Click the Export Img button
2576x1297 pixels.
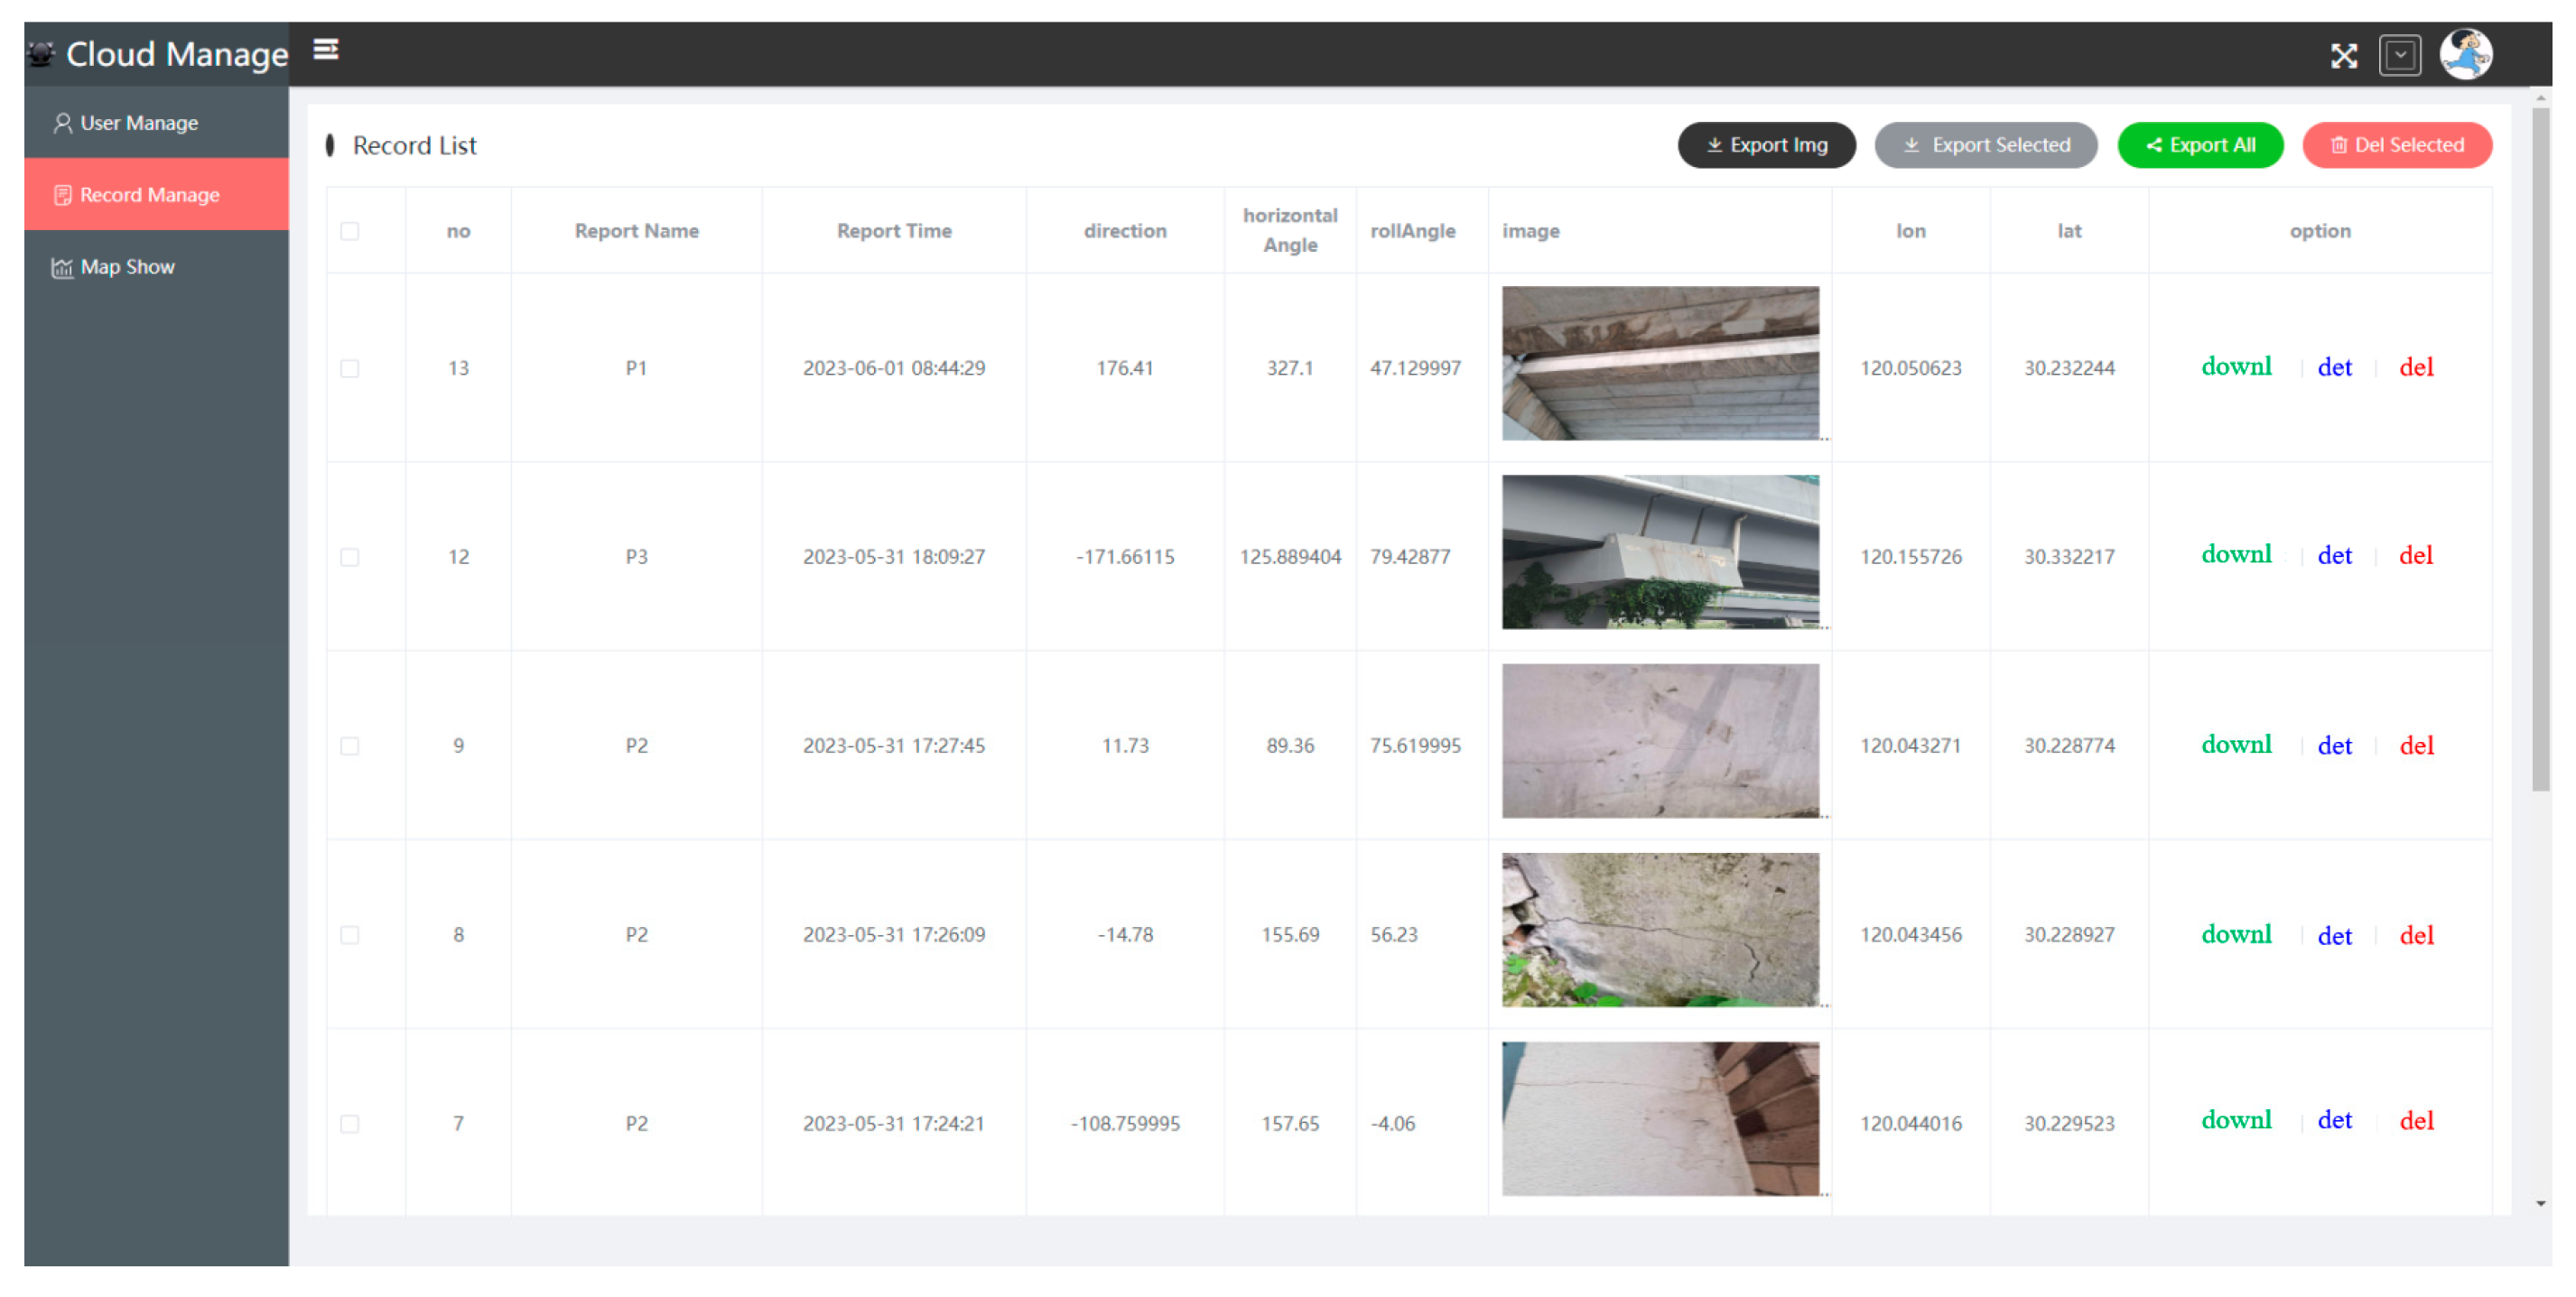tap(1766, 145)
